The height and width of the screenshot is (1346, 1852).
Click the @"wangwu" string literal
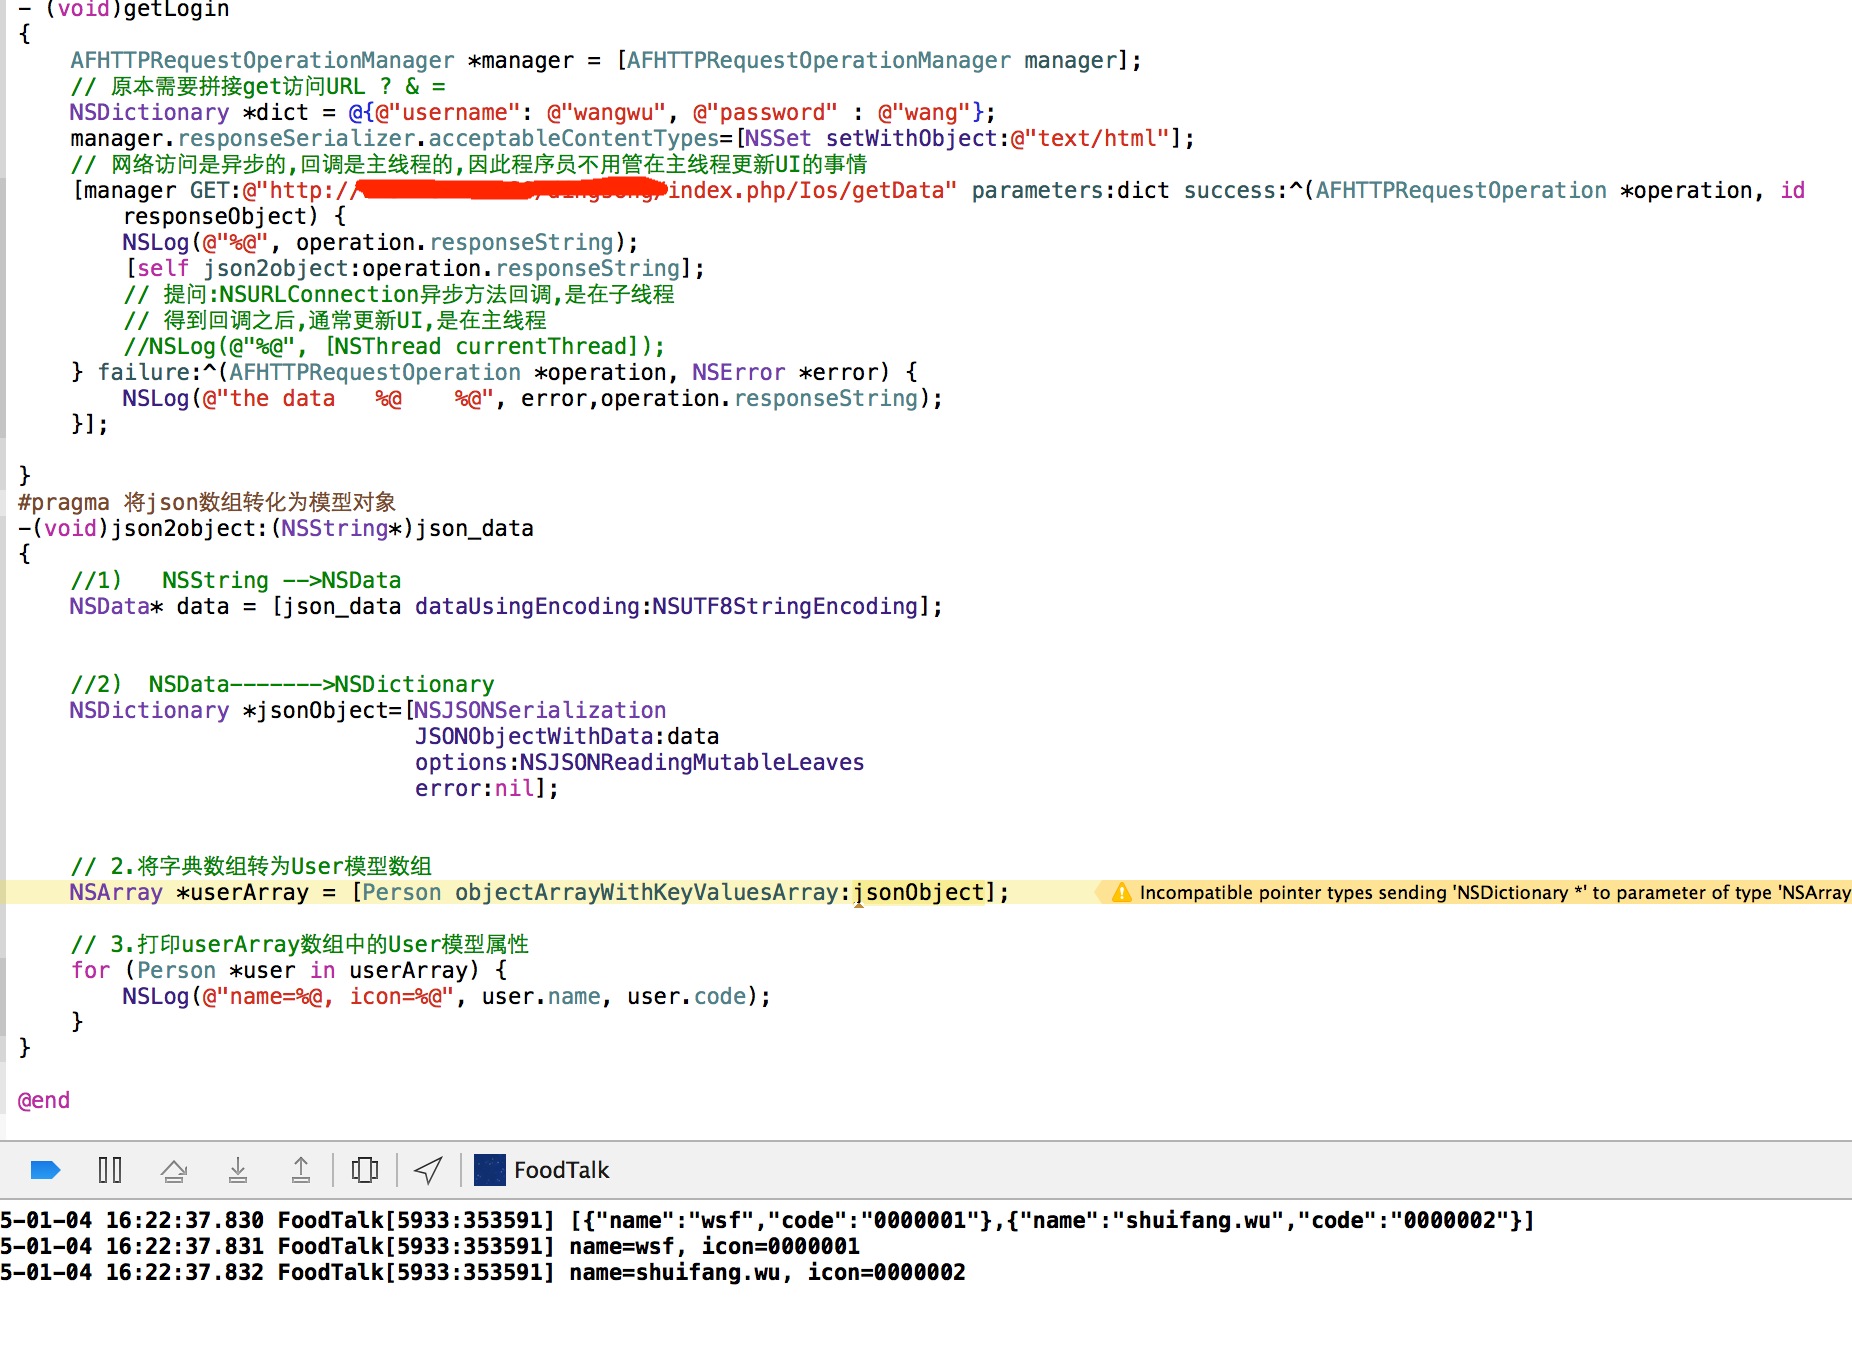606,112
